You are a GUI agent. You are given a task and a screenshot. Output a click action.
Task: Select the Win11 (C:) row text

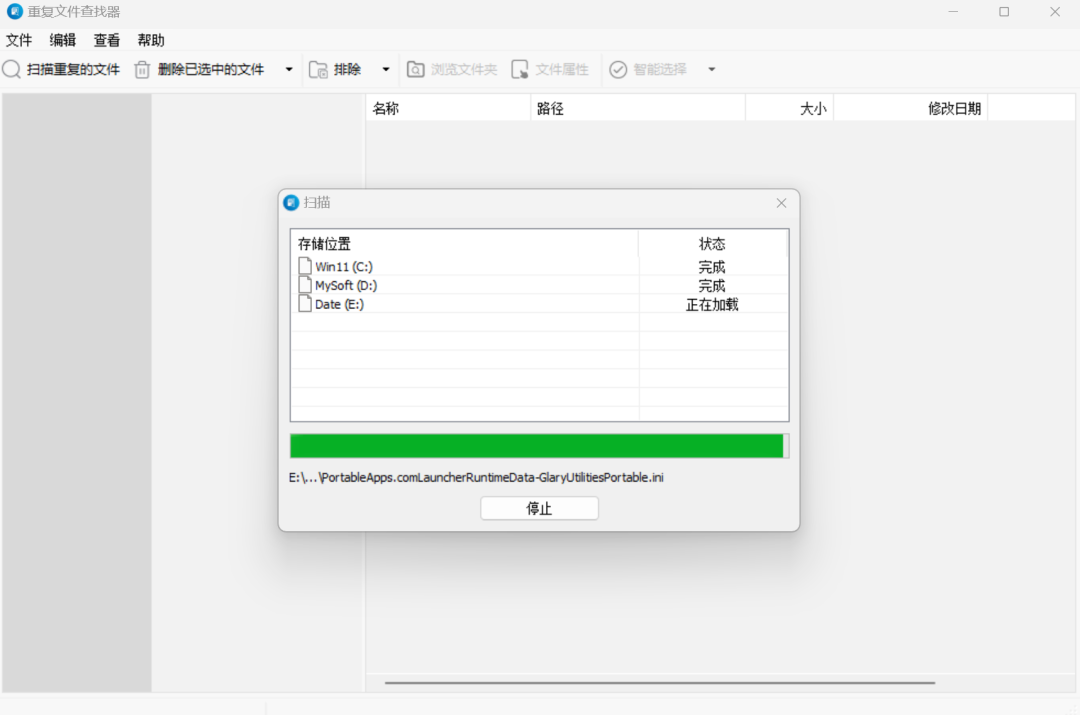coord(344,267)
